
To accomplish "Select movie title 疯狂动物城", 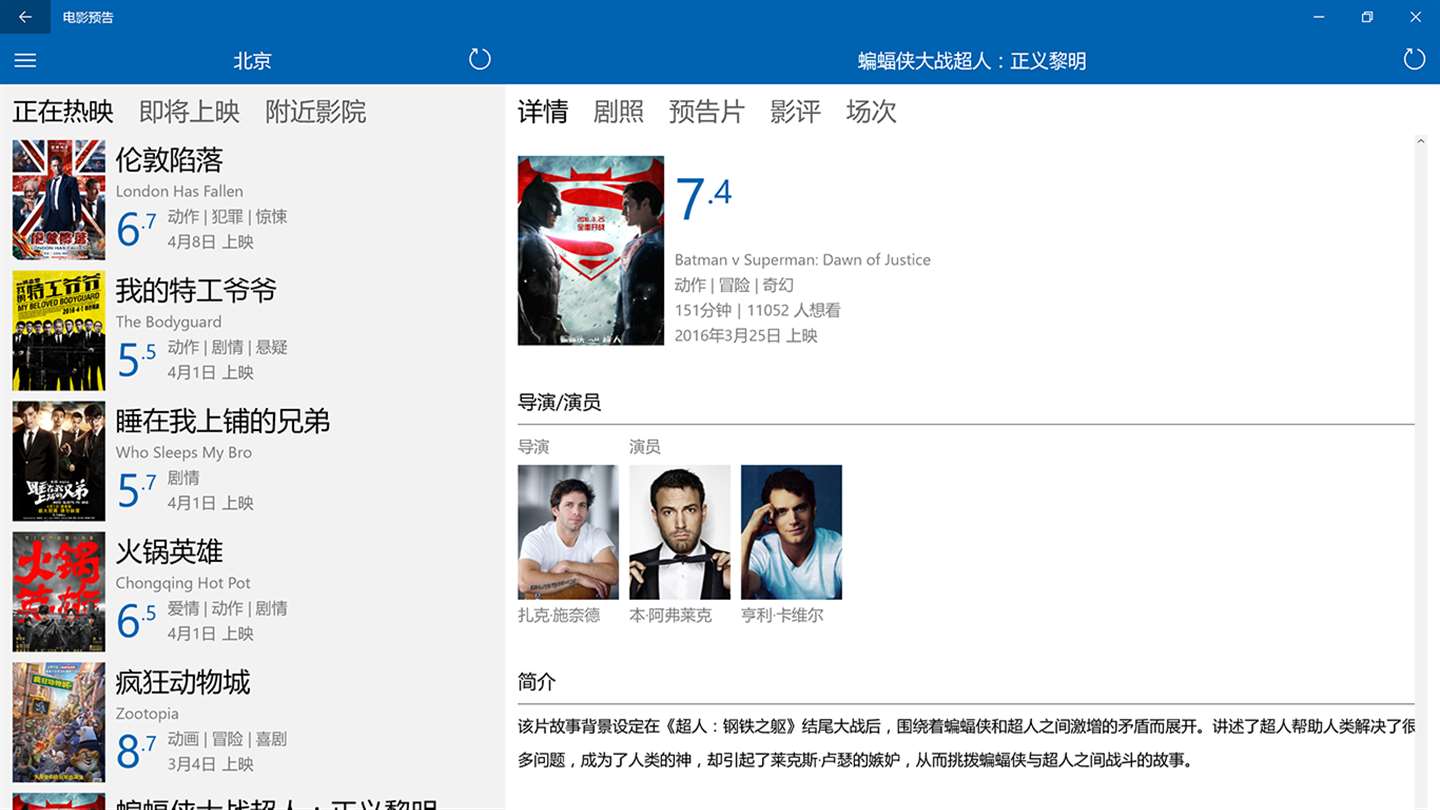I will point(183,682).
